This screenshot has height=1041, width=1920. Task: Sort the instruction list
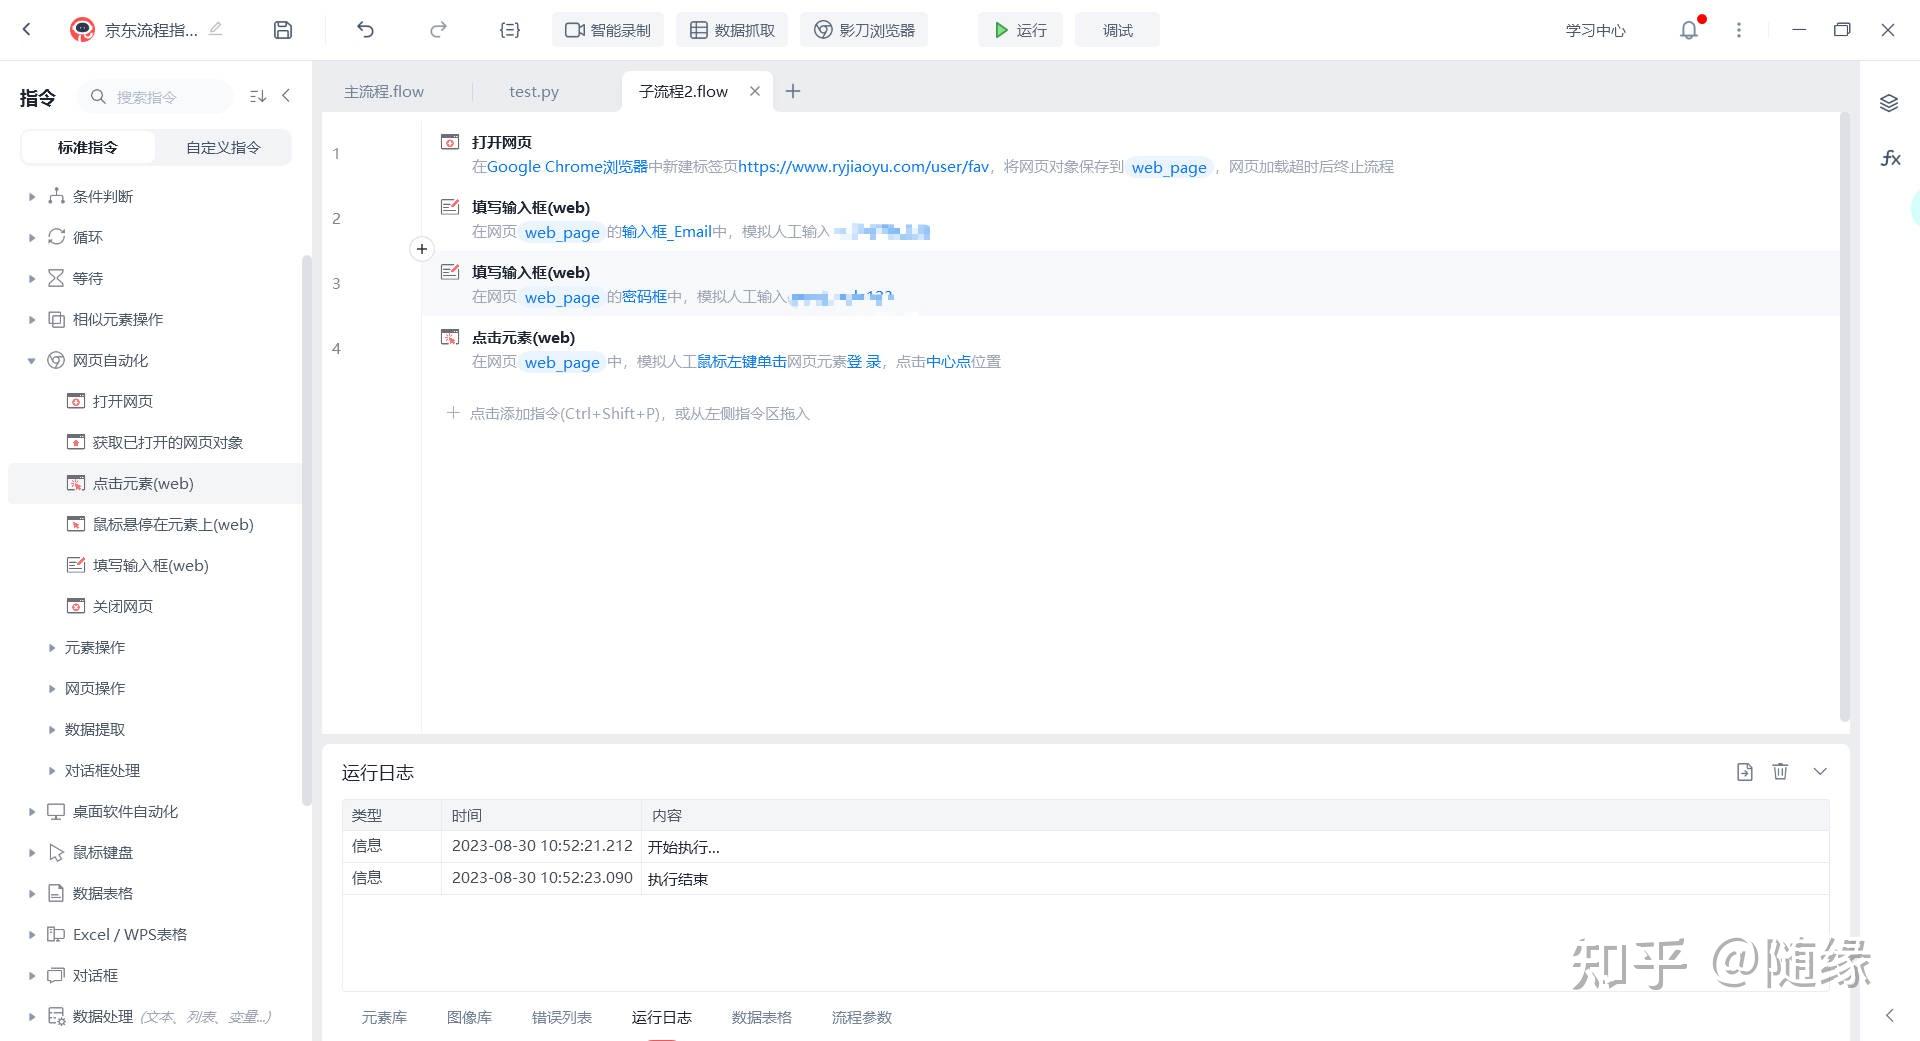click(x=257, y=95)
